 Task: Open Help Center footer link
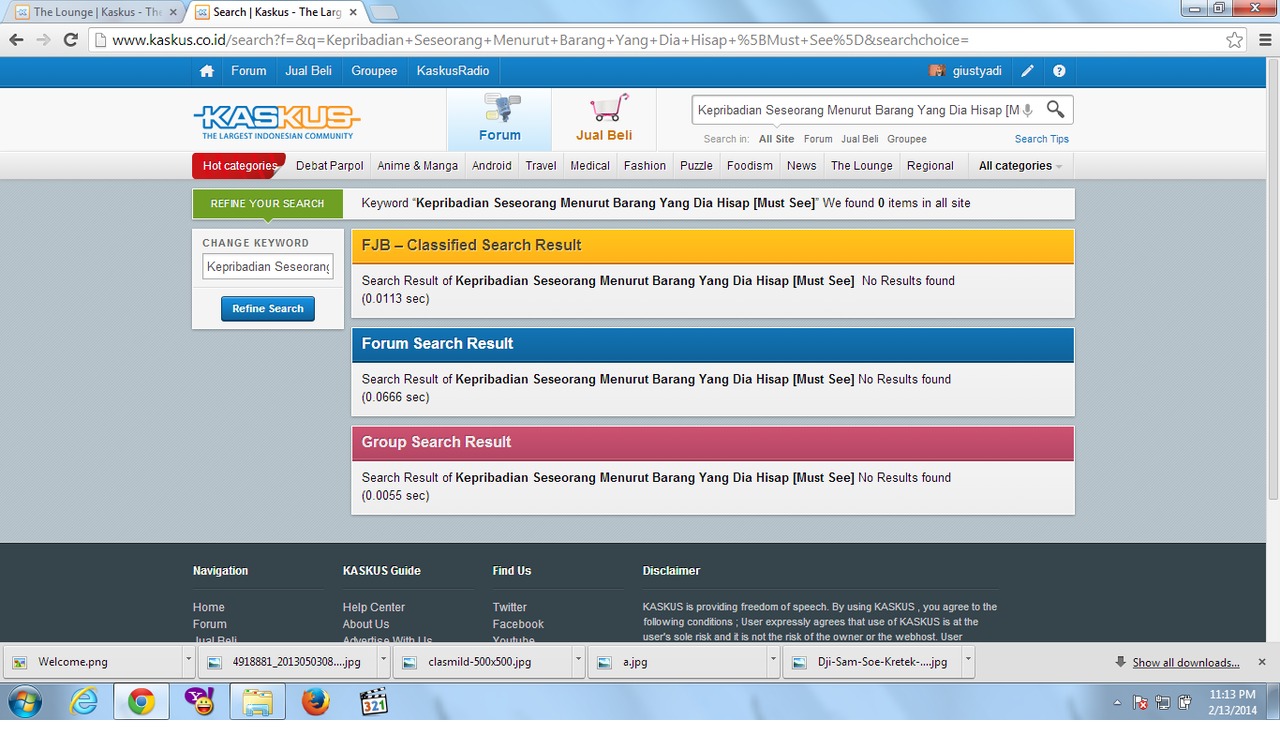coord(374,607)
